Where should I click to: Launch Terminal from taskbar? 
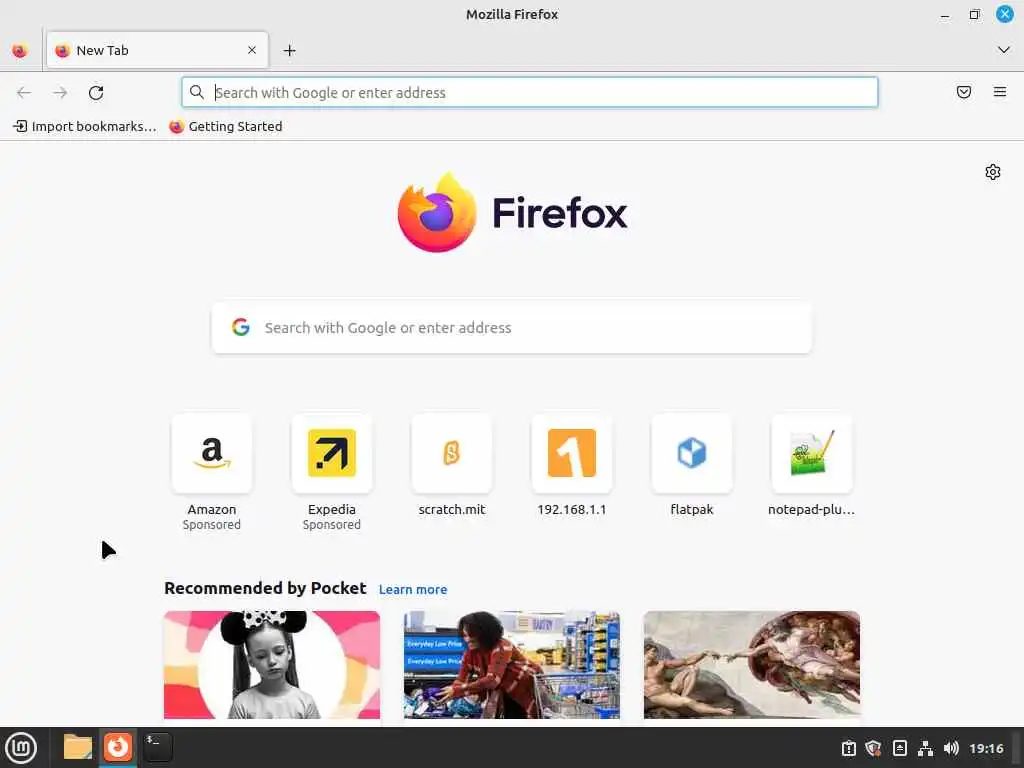158,747
